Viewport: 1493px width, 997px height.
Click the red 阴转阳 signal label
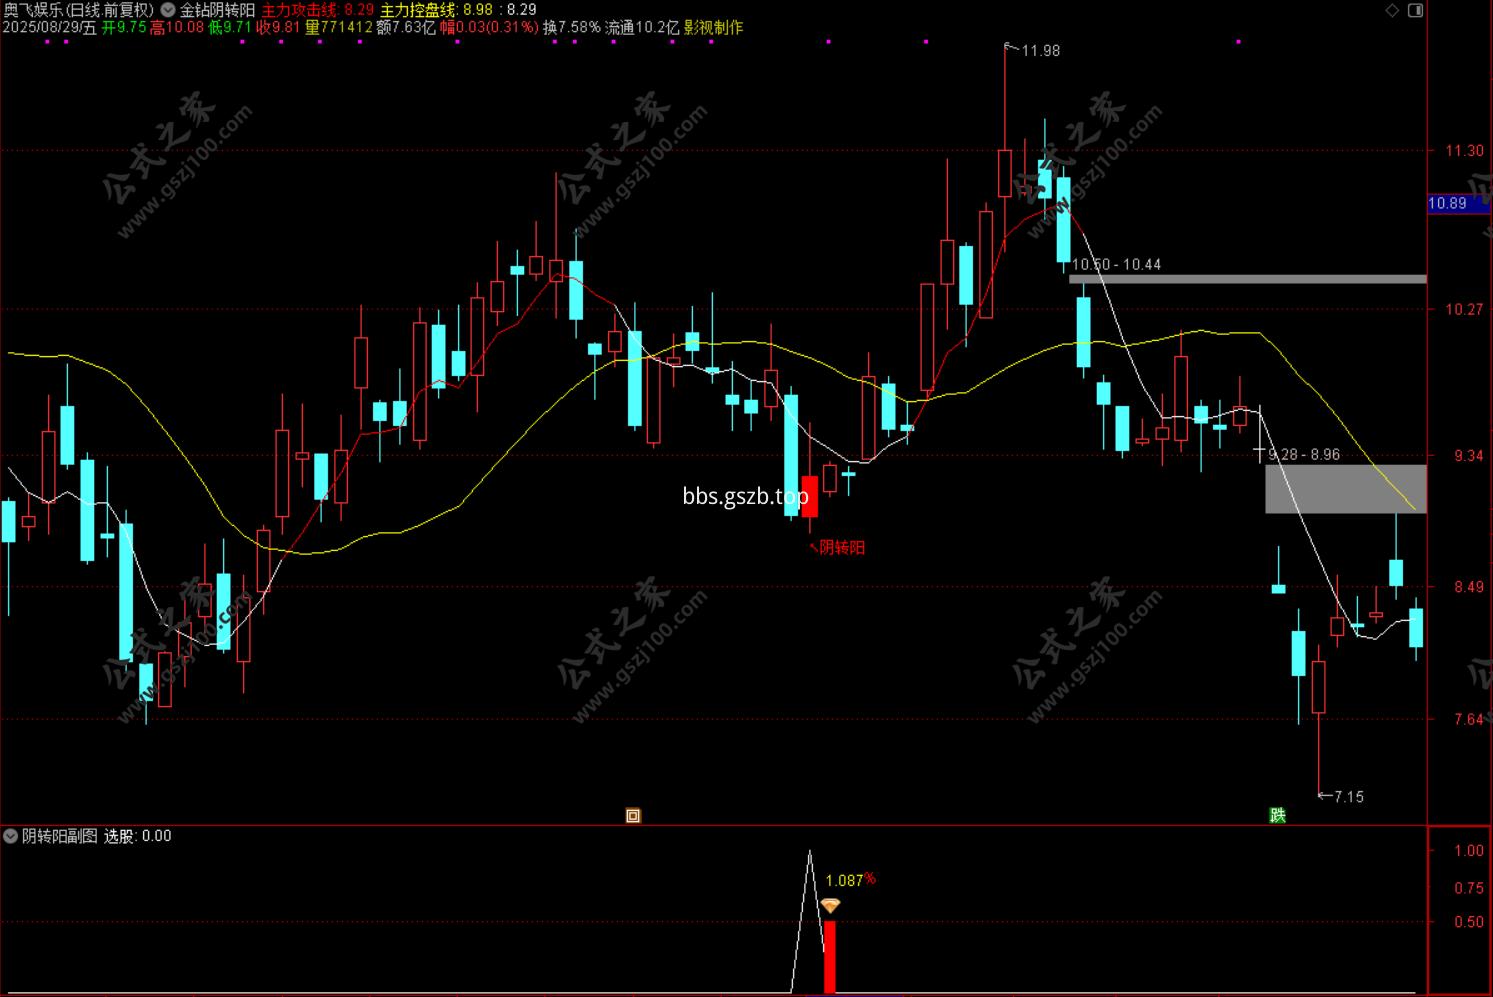[x=842, y=548]
